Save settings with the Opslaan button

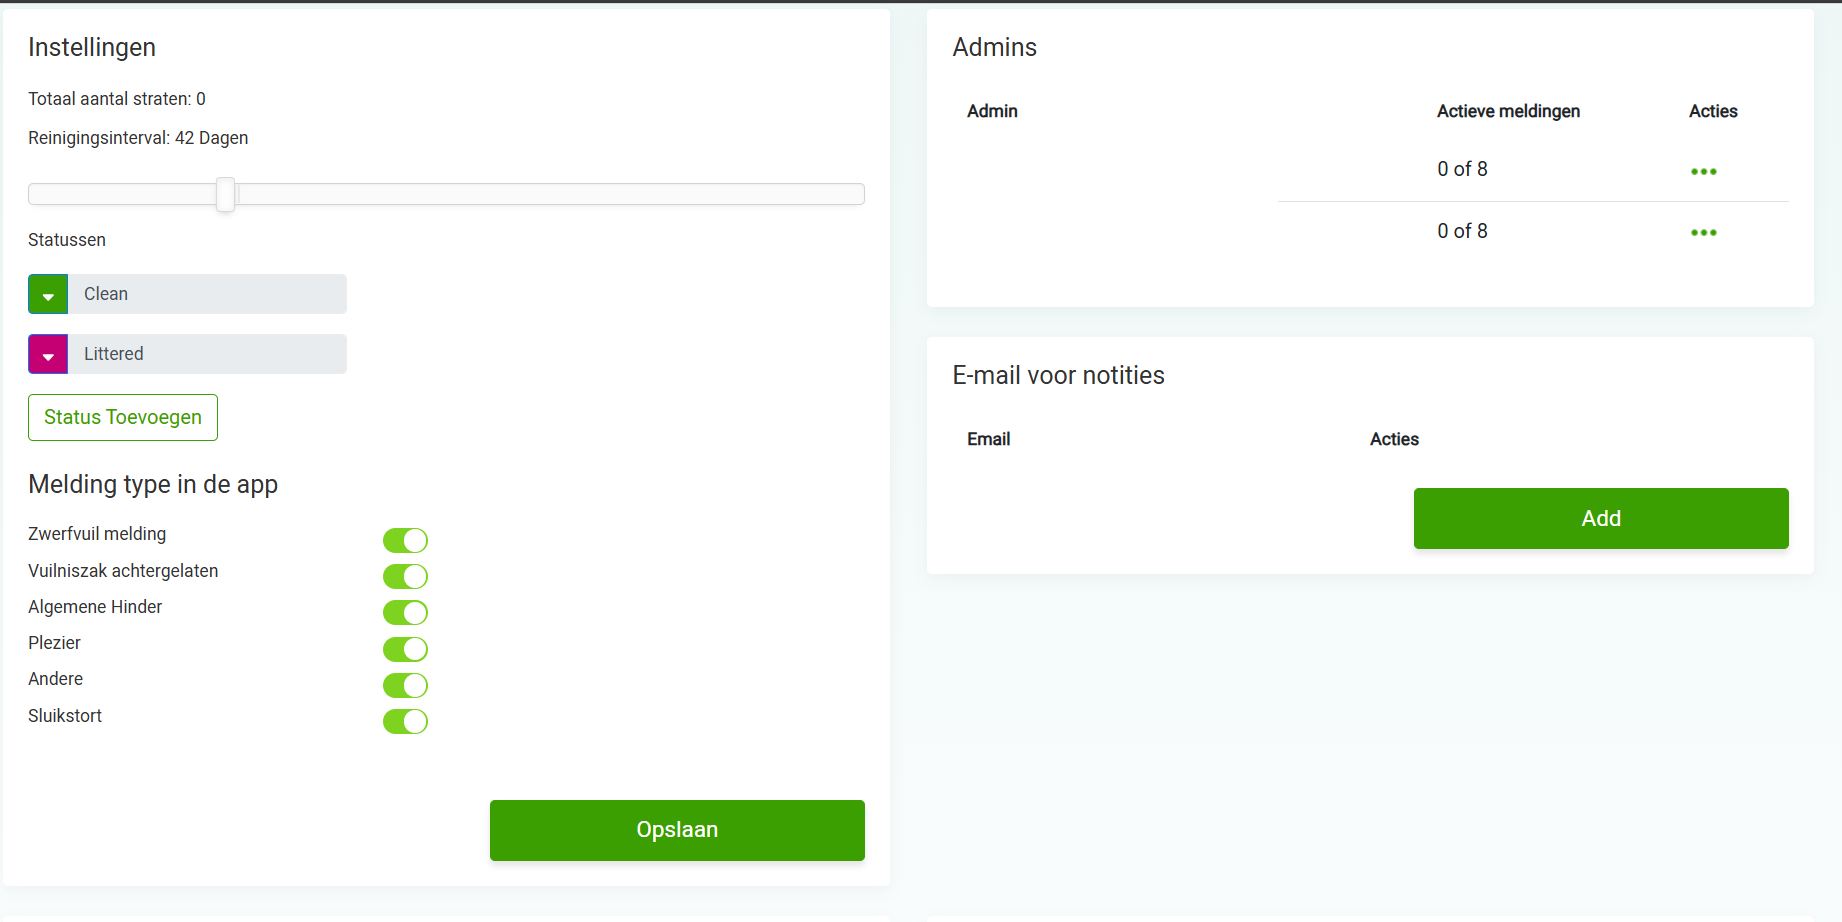677,830
